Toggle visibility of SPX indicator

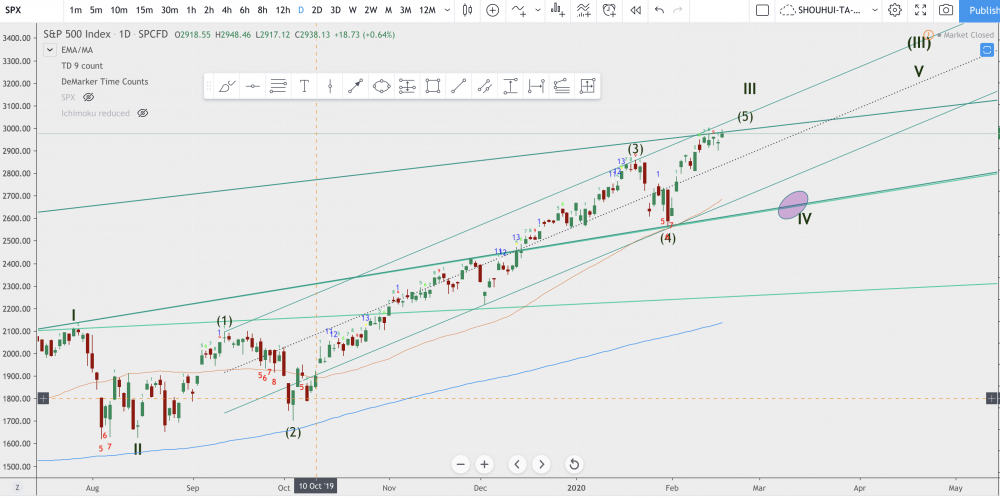(88, 97)
